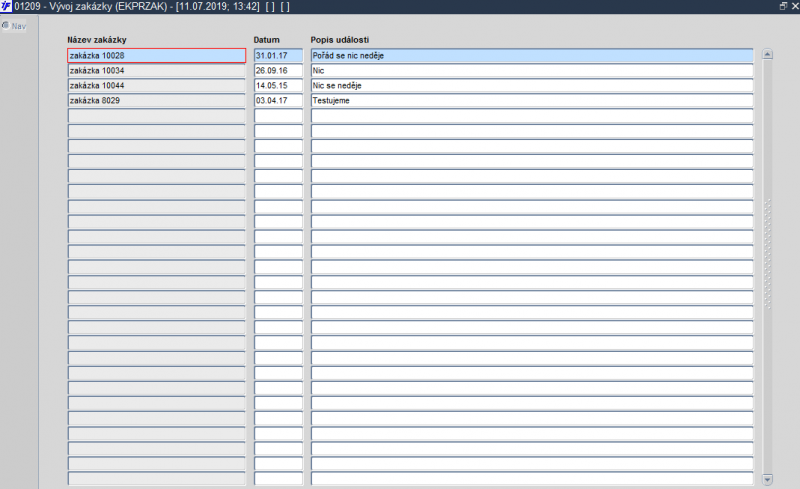This screenshot has height=489, width=800.
Task: Click the scroll-up arrow of the list
Action: coord(767,54)
